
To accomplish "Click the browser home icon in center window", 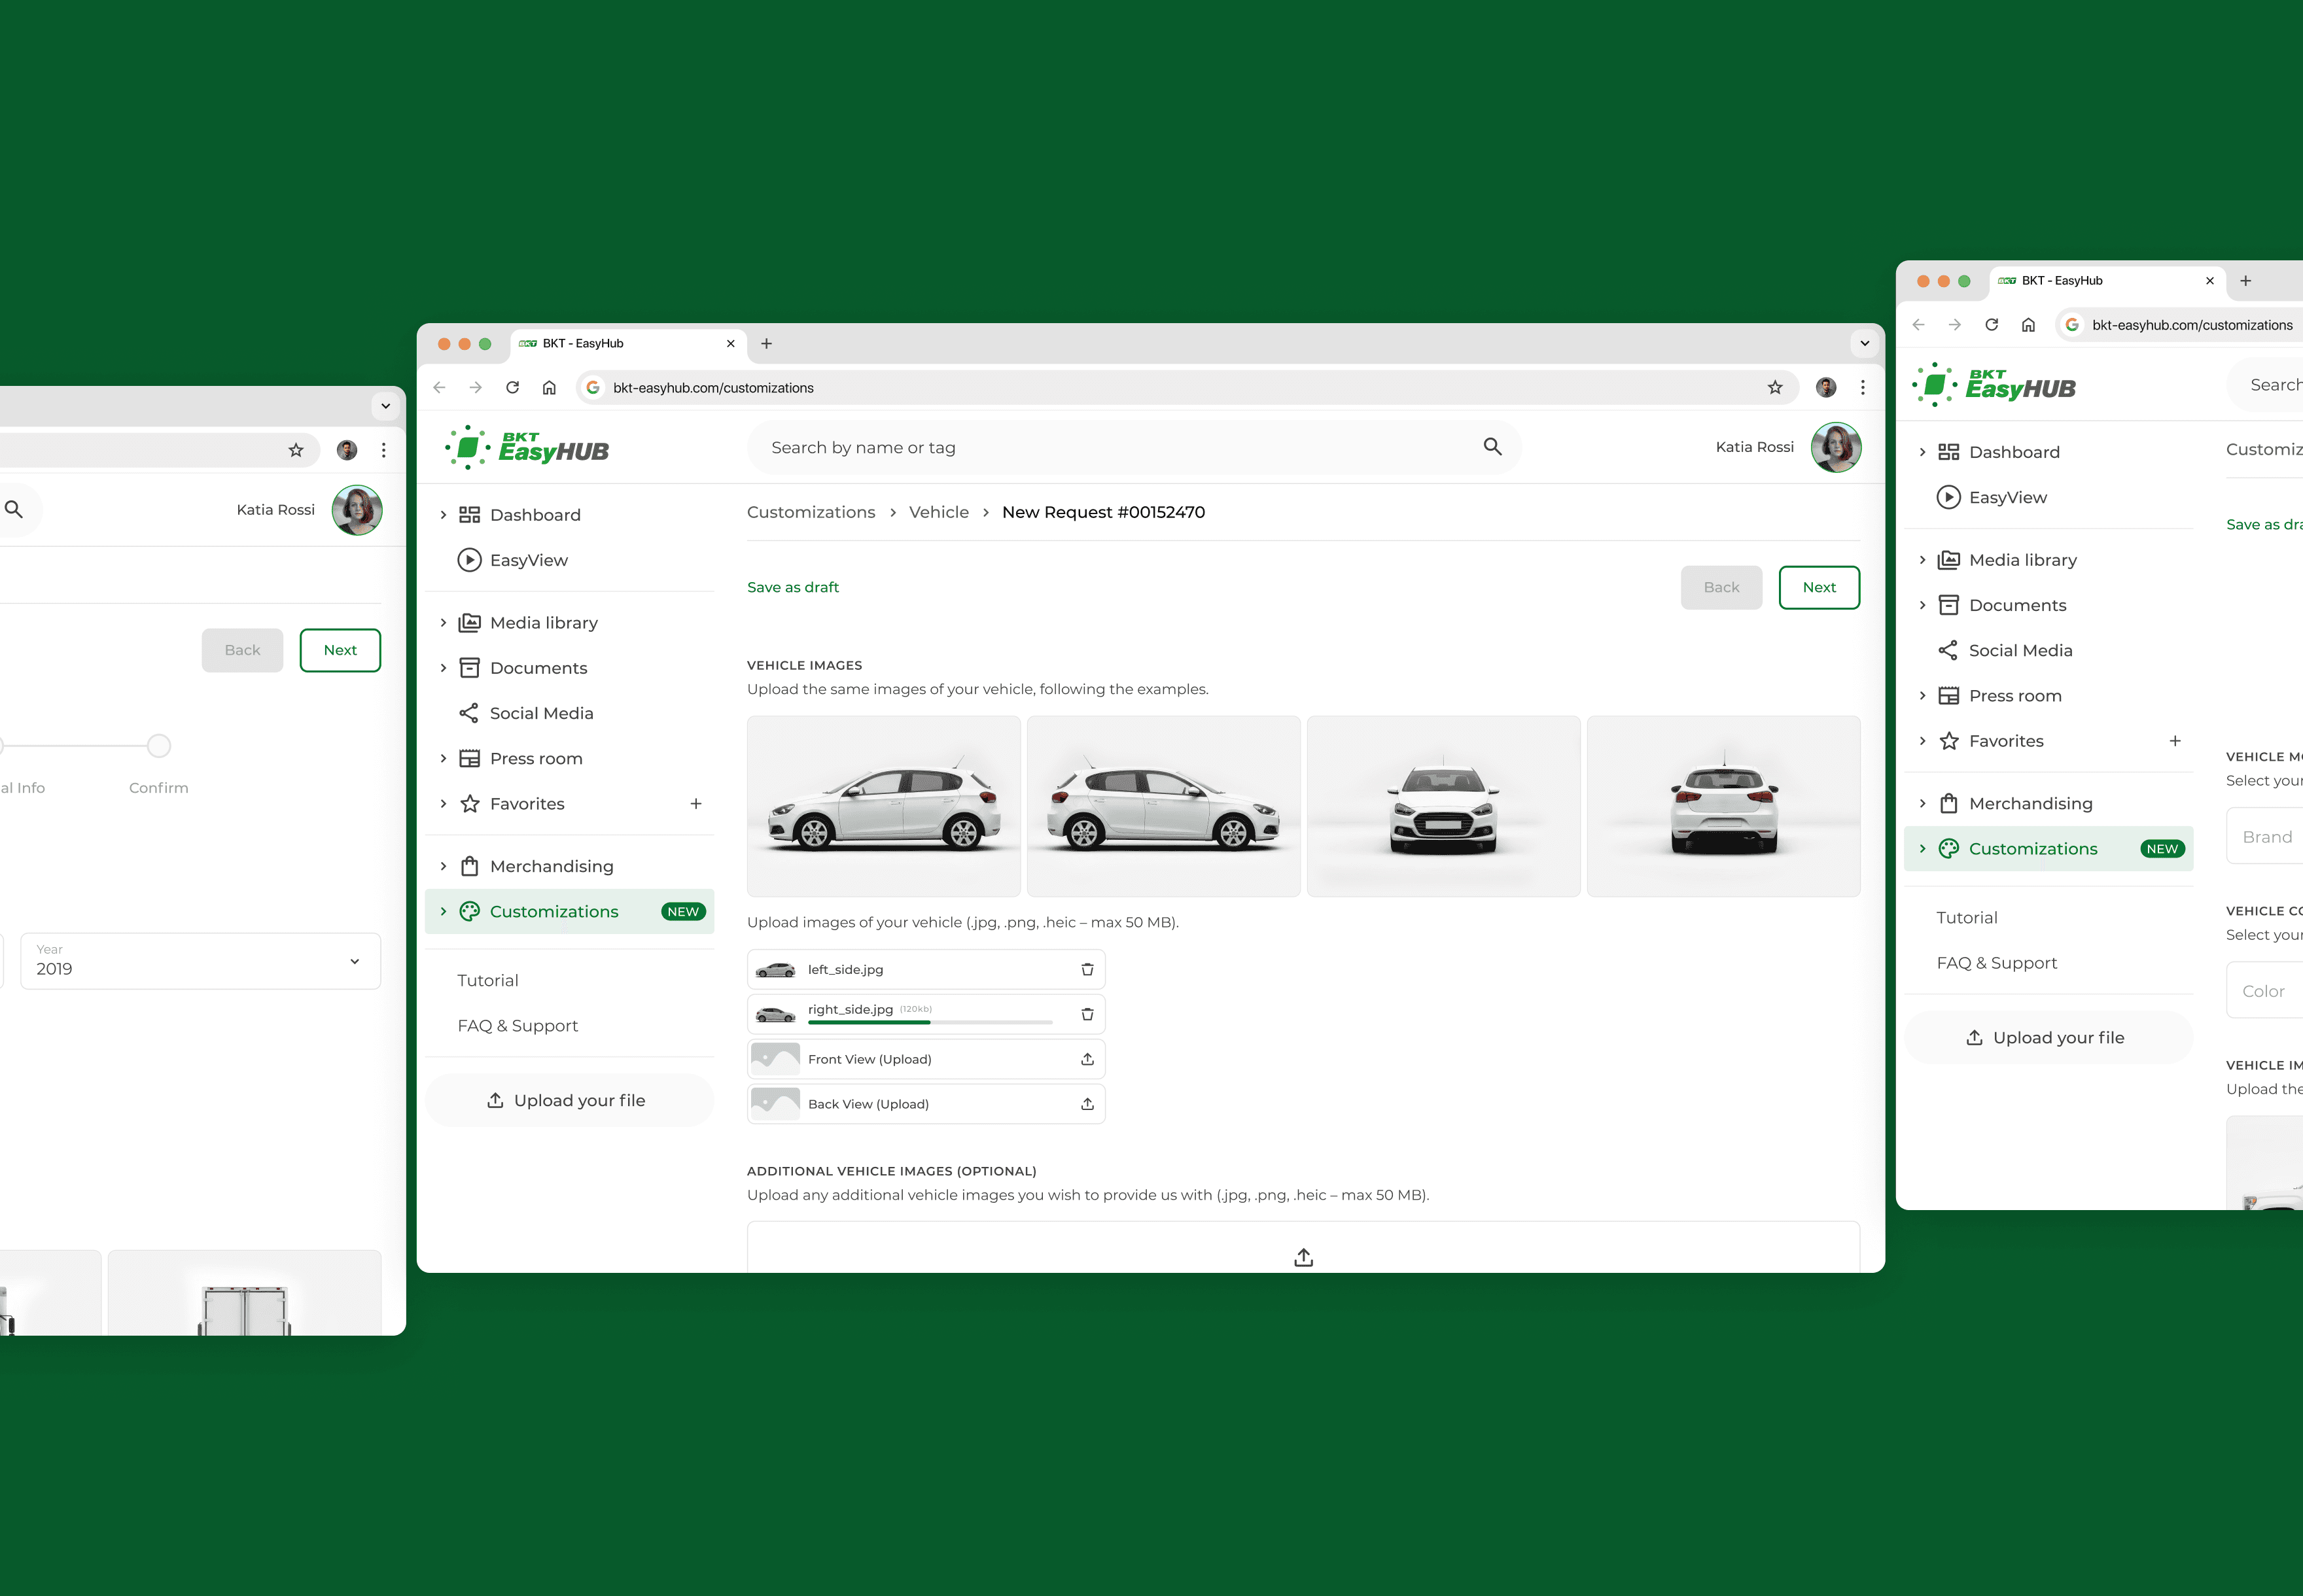I will tap(549, 388).
